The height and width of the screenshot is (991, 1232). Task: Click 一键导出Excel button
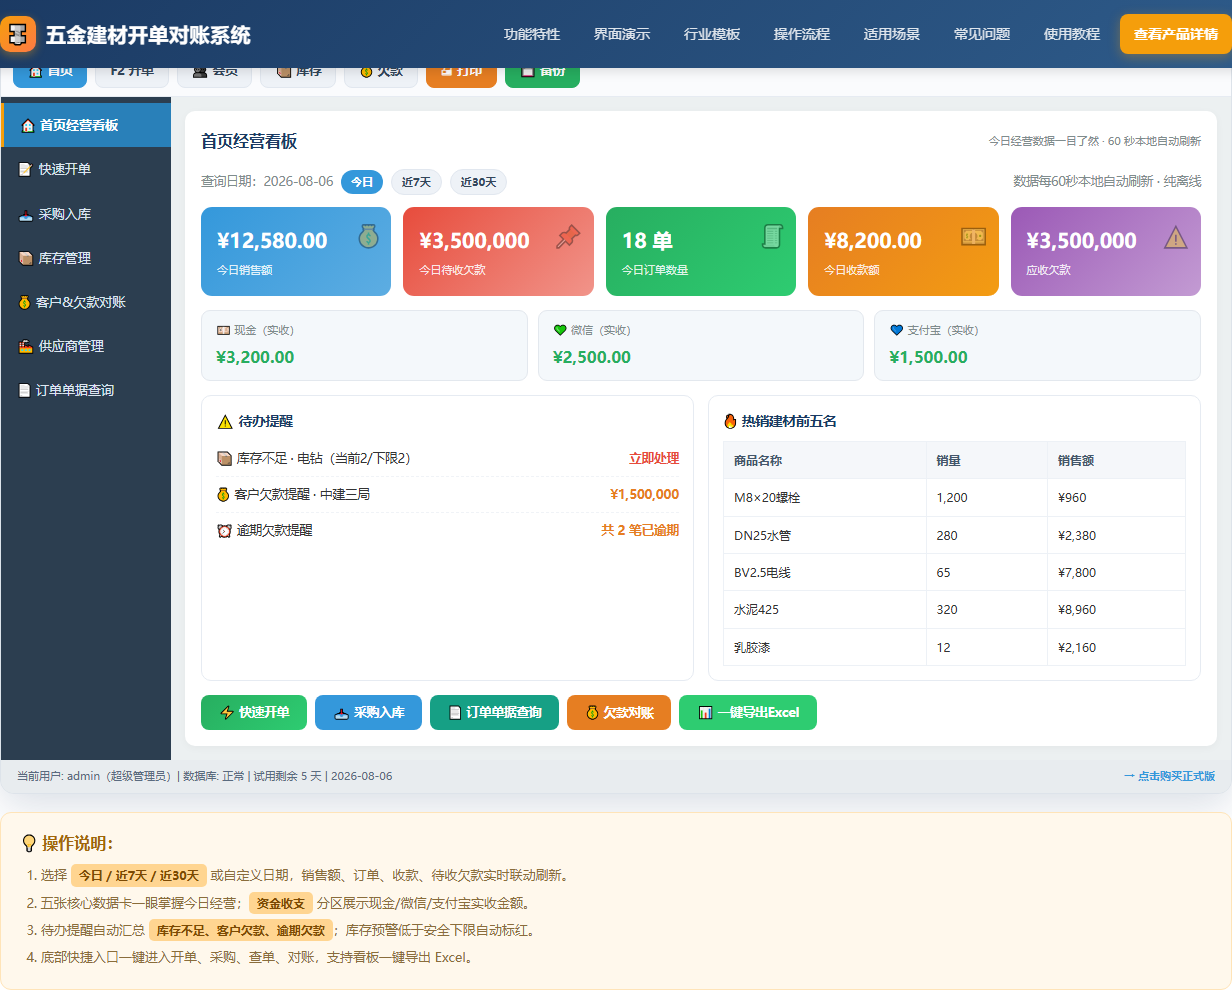[748, 712]
